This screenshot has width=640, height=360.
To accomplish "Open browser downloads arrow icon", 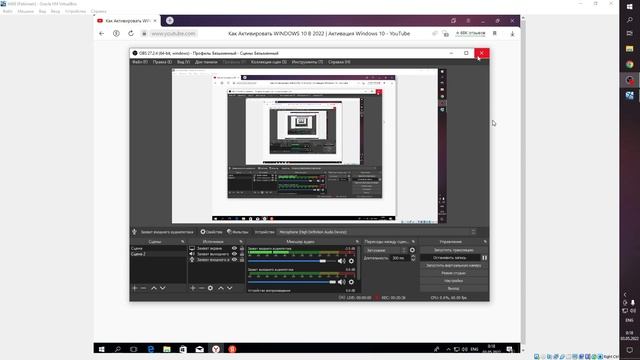I will pyautogui.click(x=512, y=33).
